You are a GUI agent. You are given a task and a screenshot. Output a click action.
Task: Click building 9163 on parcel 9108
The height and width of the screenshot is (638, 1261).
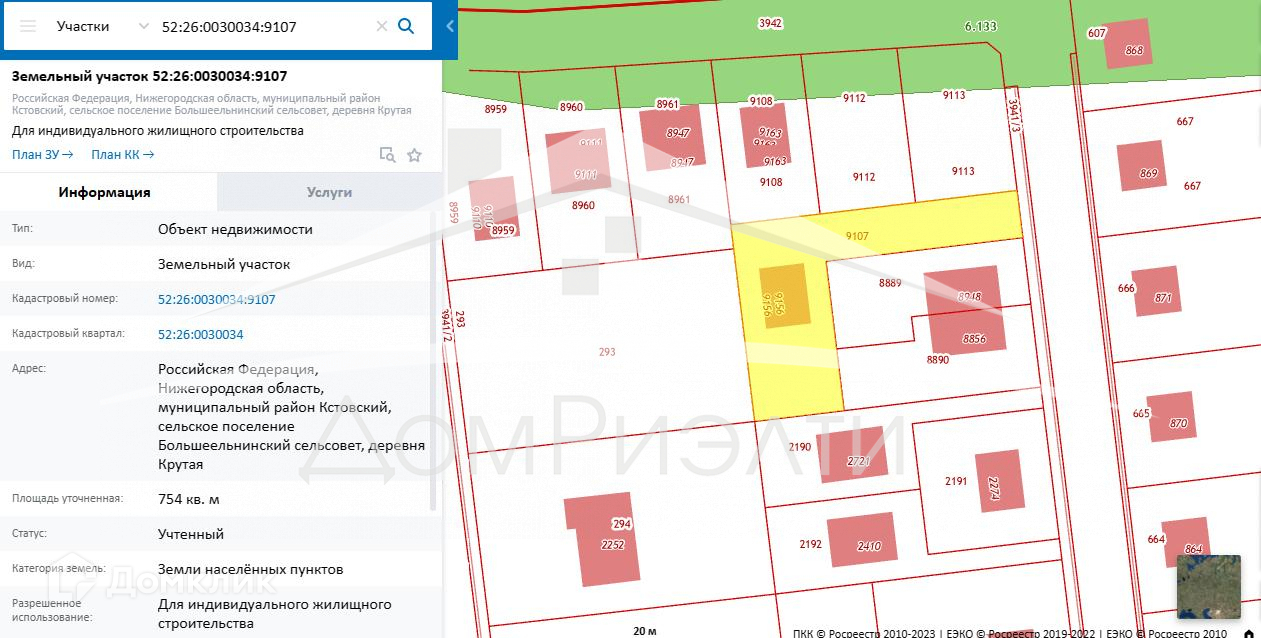[x=766, y=137]
